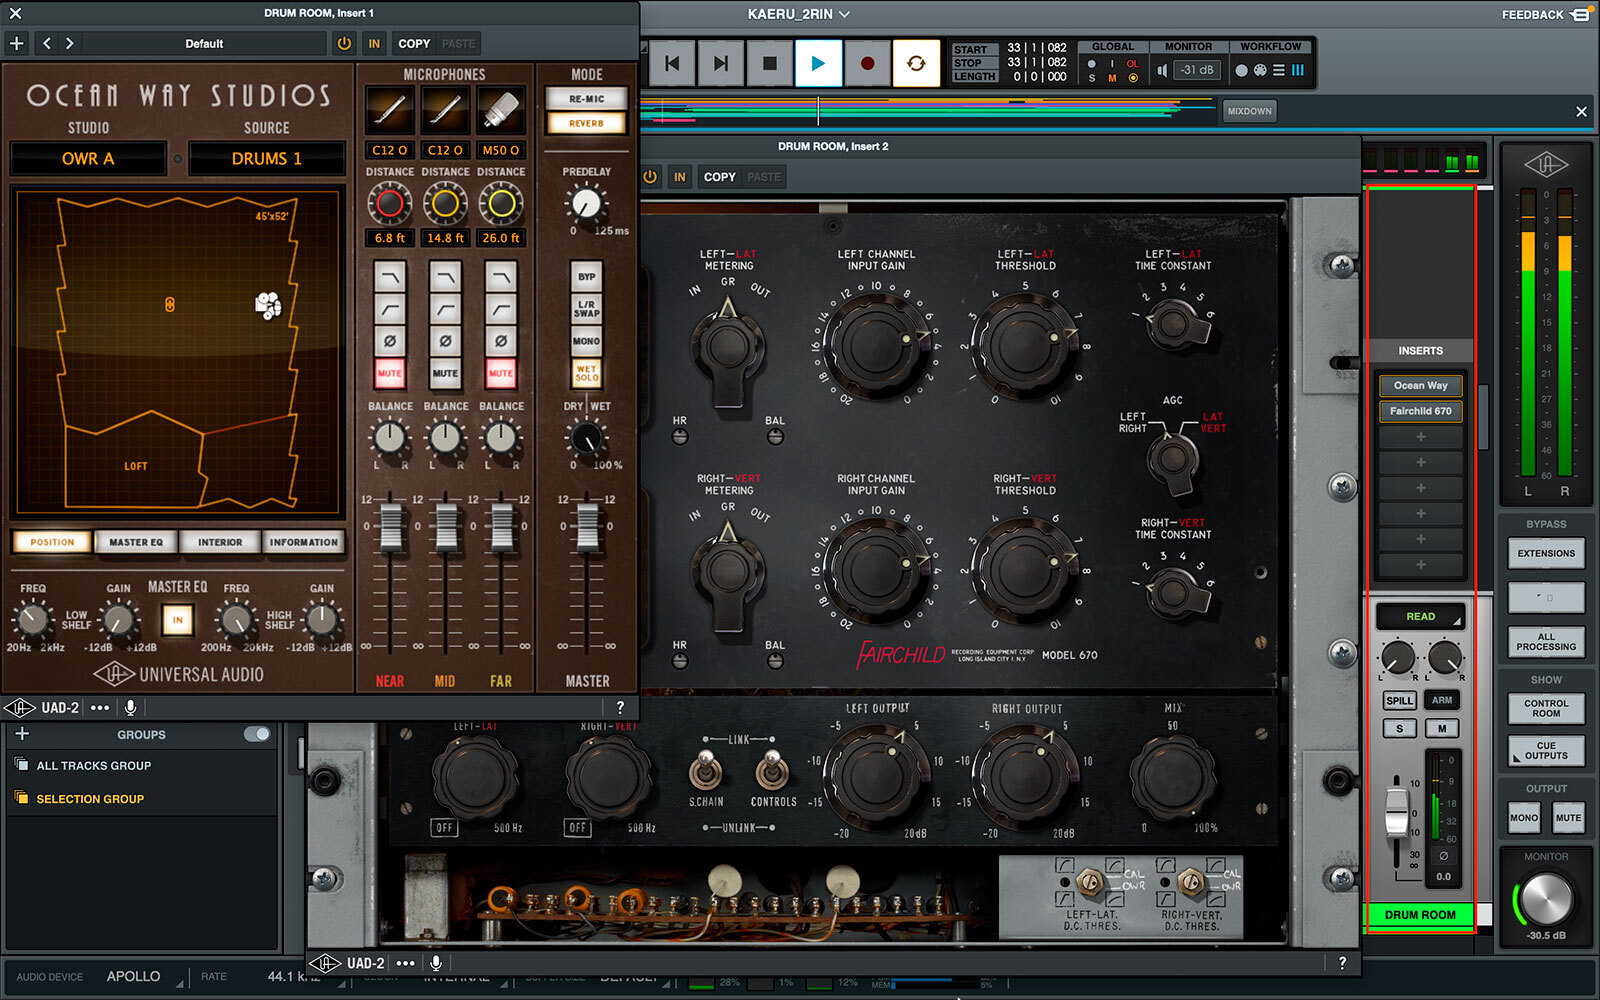The image size is (1600, 1000).
Task: Switch to the MASTER EQ tab
Action: tap(136, 542)
